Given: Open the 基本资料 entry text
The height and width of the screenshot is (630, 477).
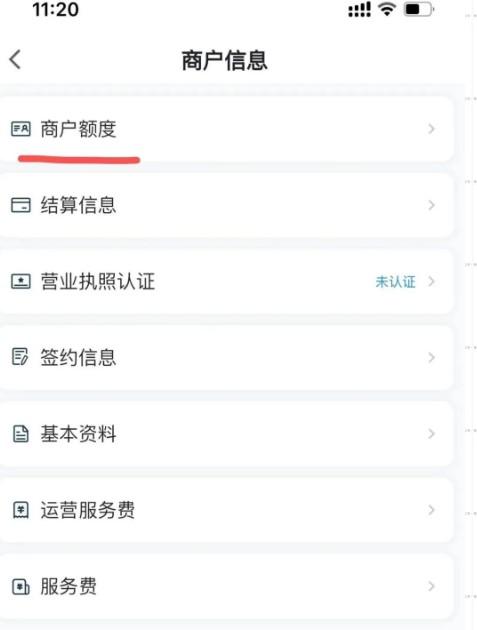Looking at the screenshot, I should [x=78, y=434].
